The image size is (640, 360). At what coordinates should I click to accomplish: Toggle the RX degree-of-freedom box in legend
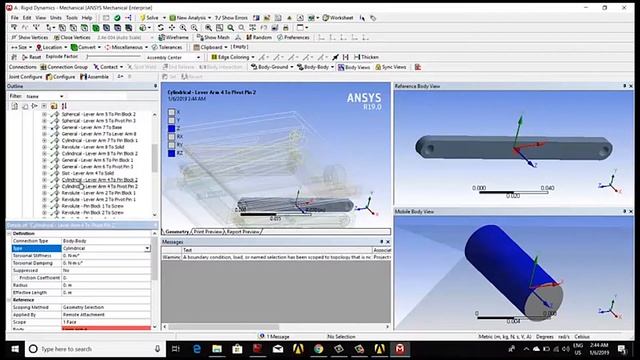171,137
